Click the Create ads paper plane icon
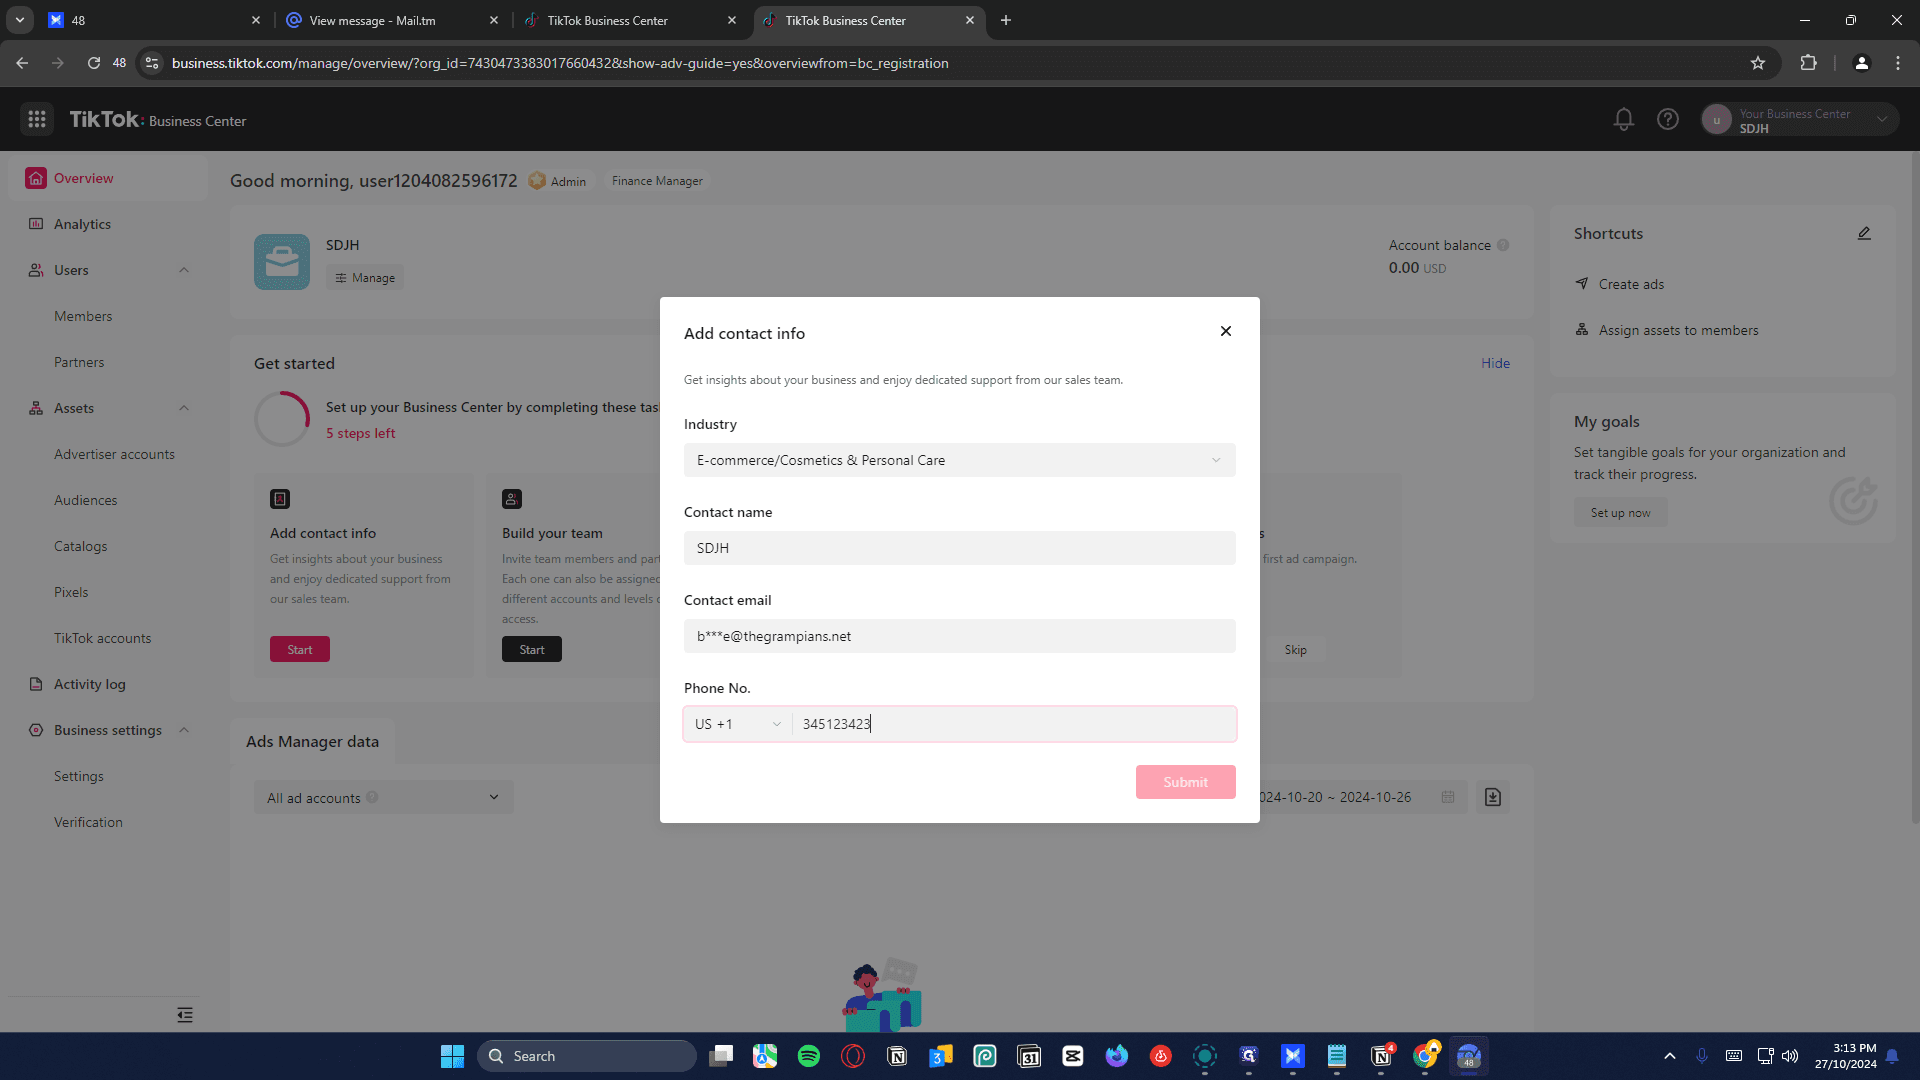 point(1582,284)
